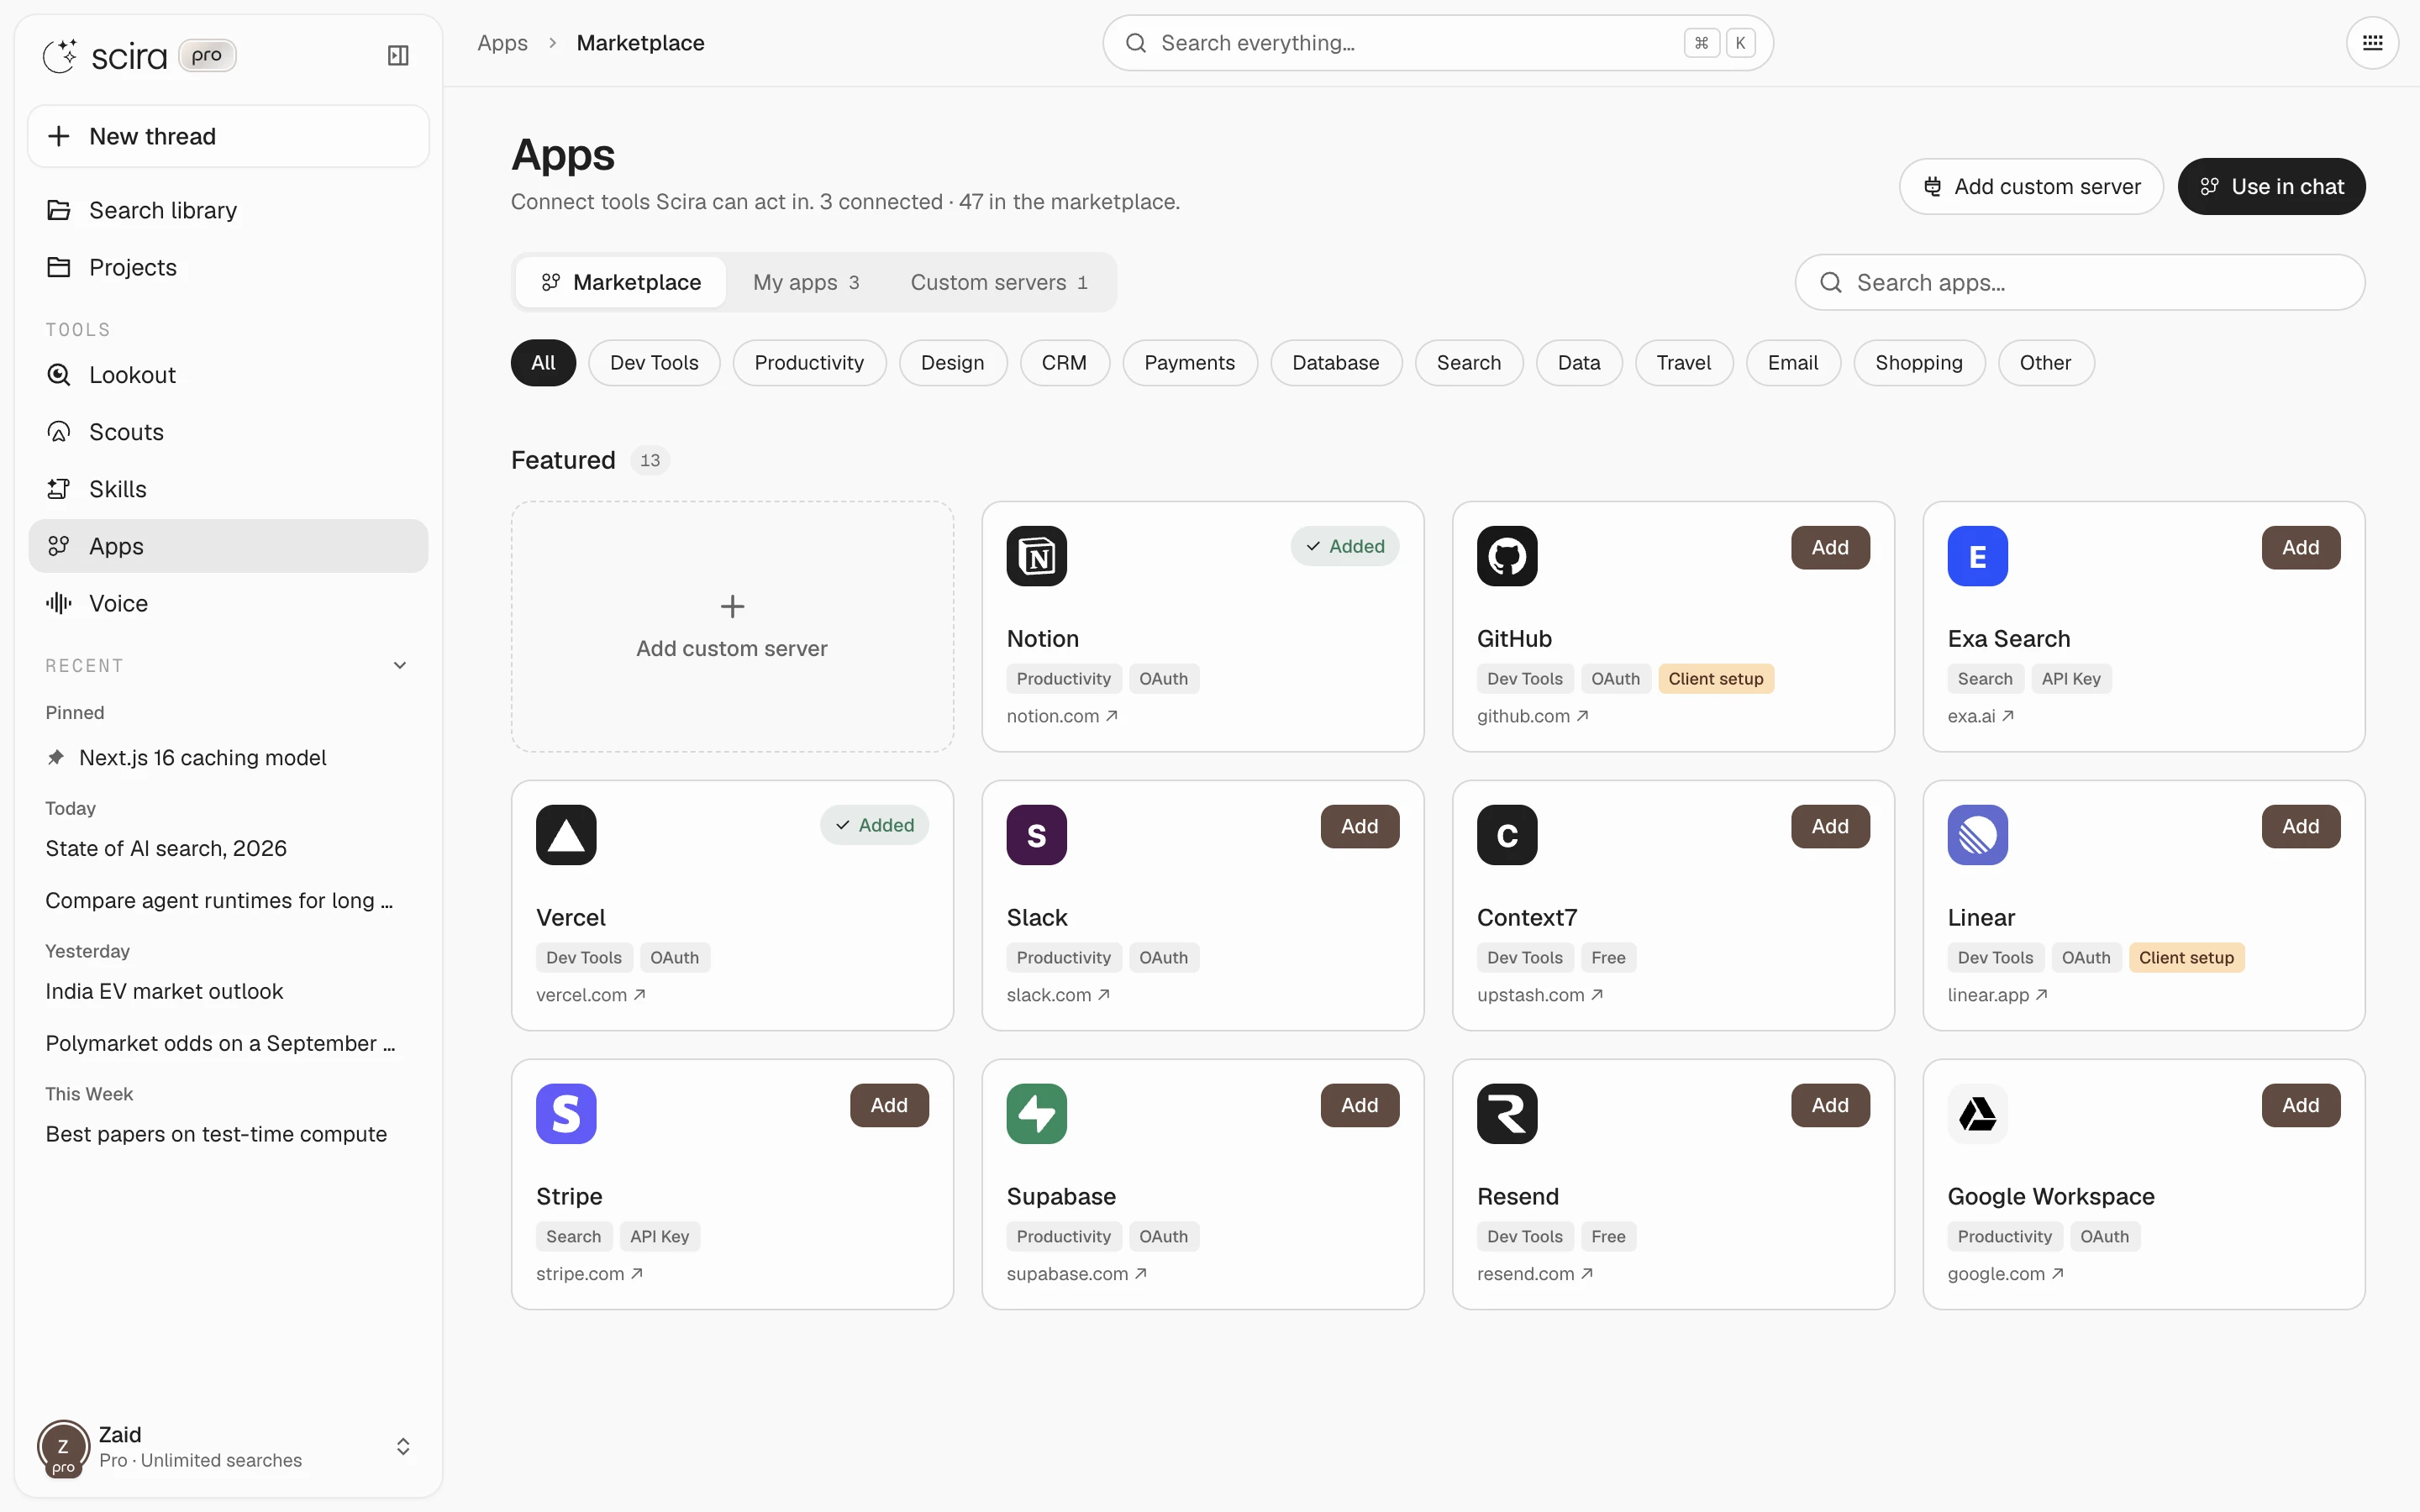Viewport: 2420px width, 1512px height.
Task: Click the Linear app icon
Action: tap(1977, 835)
